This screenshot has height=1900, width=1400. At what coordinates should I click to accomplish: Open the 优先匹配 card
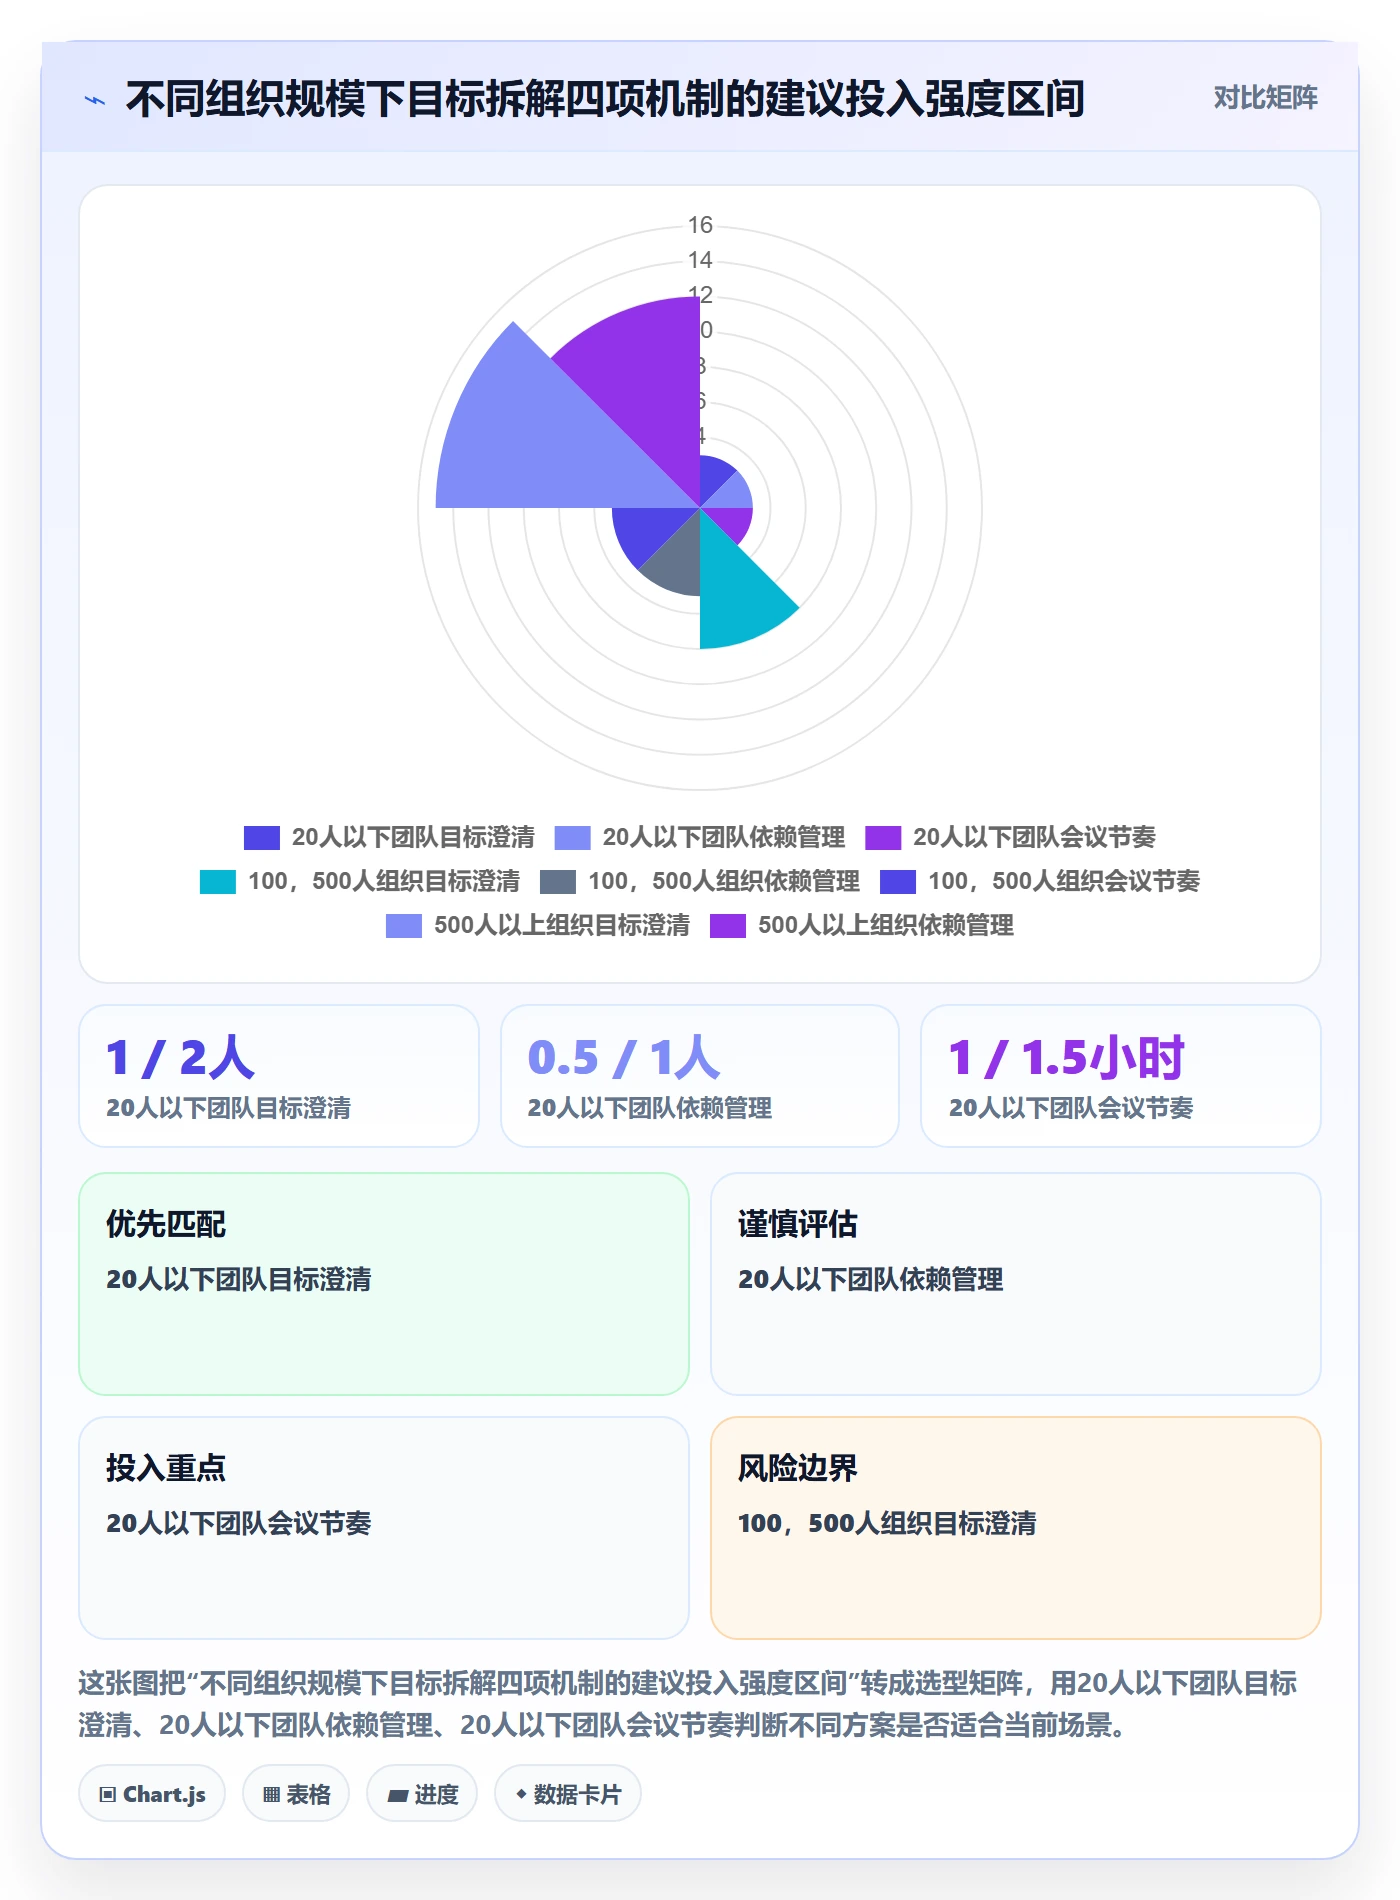coord(384,1284)
